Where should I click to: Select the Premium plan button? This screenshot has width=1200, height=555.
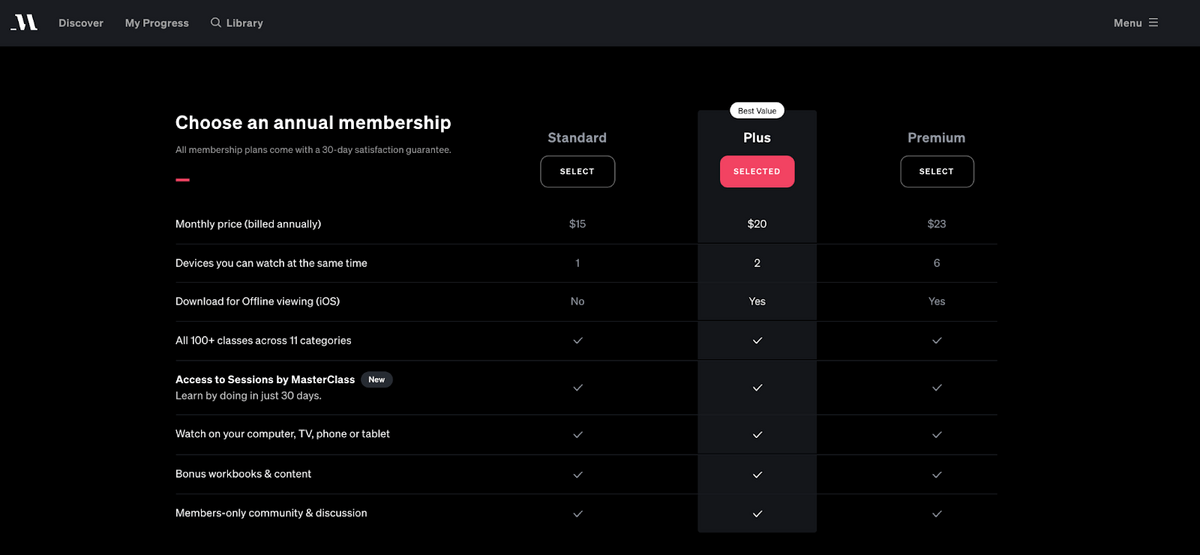[x=937, y=171]
